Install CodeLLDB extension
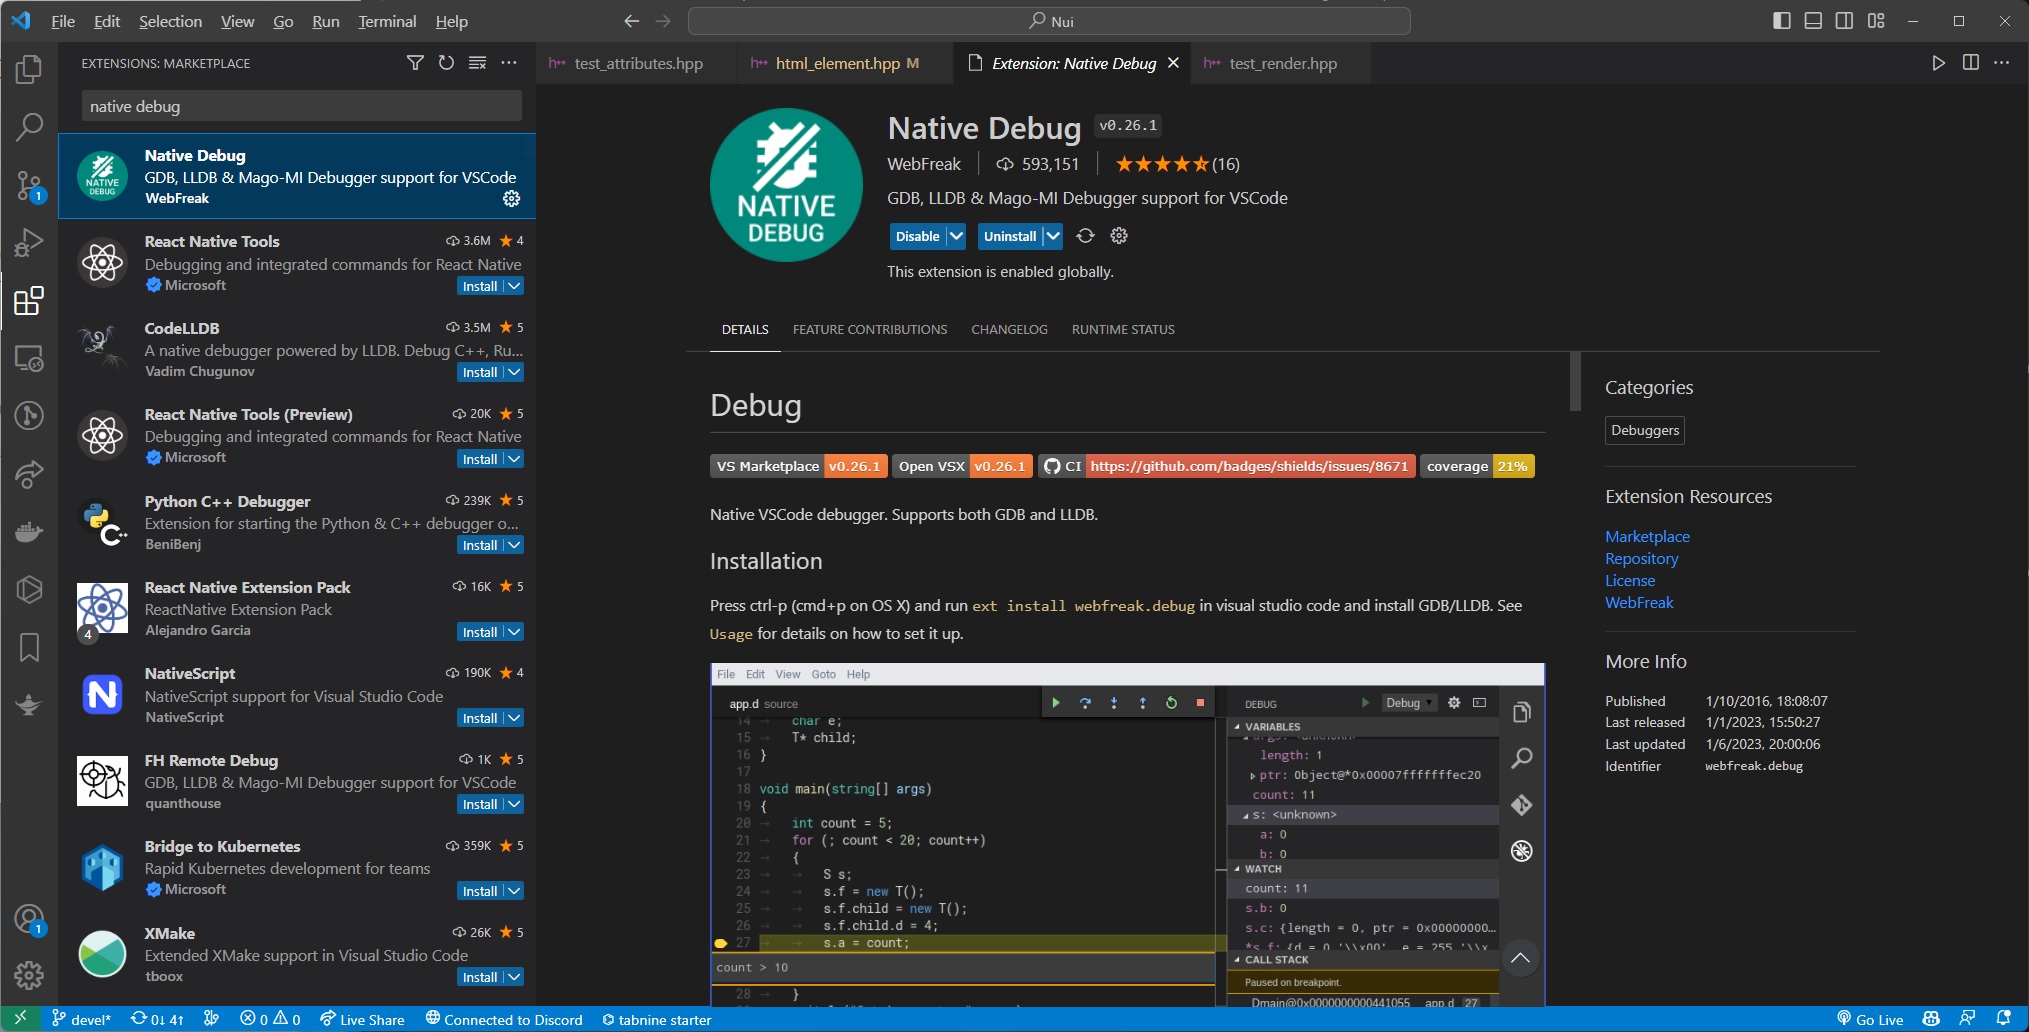 (x=479, y=372)
